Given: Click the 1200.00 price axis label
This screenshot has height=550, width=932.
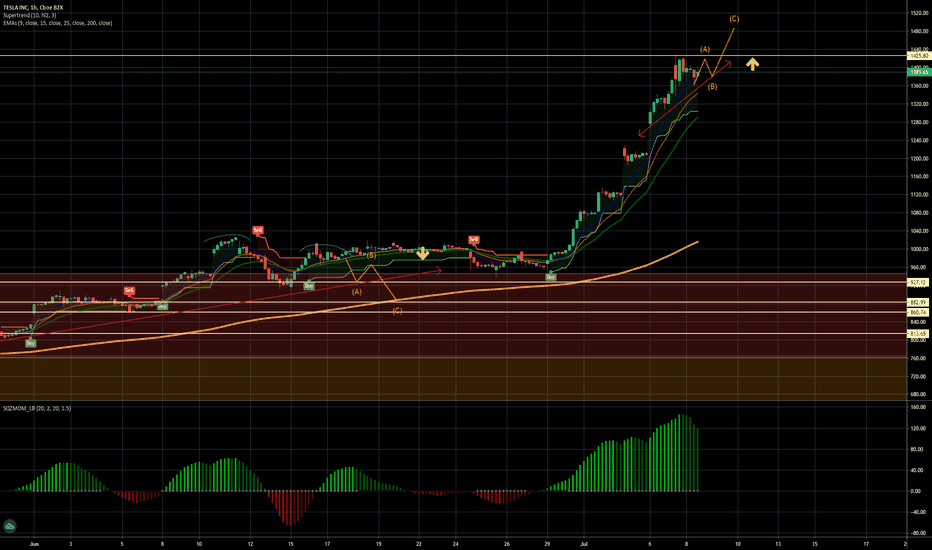Looking at the screenshot, I should tap(919, 159).
